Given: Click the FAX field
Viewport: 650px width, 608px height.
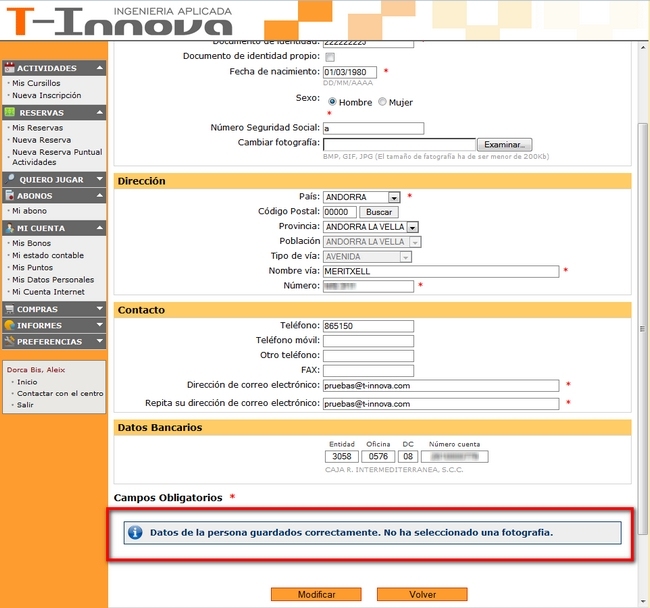Looking at the screenshot, I should pos(368,371).
